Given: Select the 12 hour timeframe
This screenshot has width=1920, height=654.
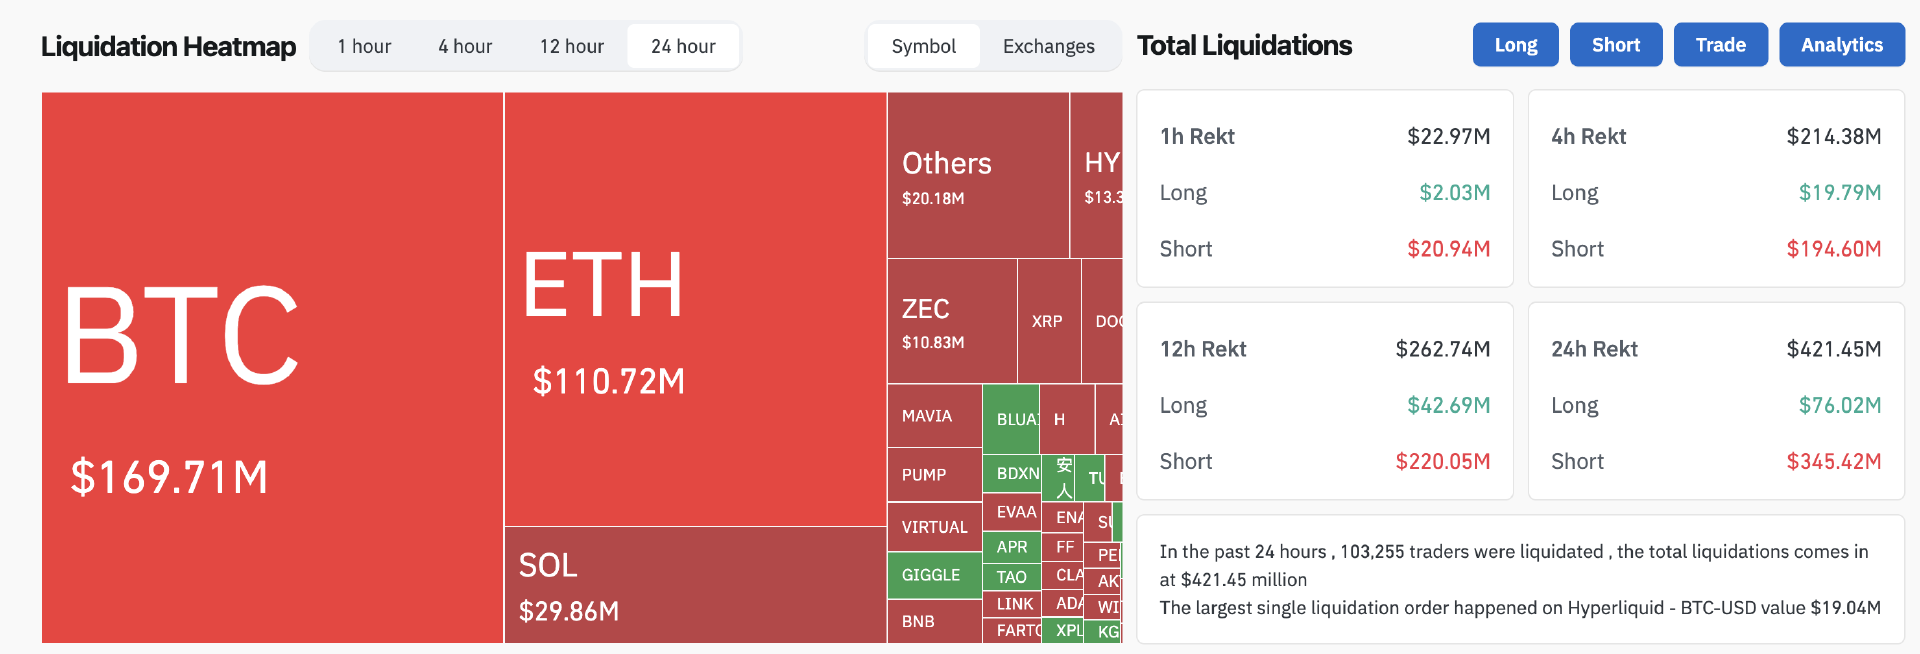Looking at the screenshot, I should (x=570, y=46).
